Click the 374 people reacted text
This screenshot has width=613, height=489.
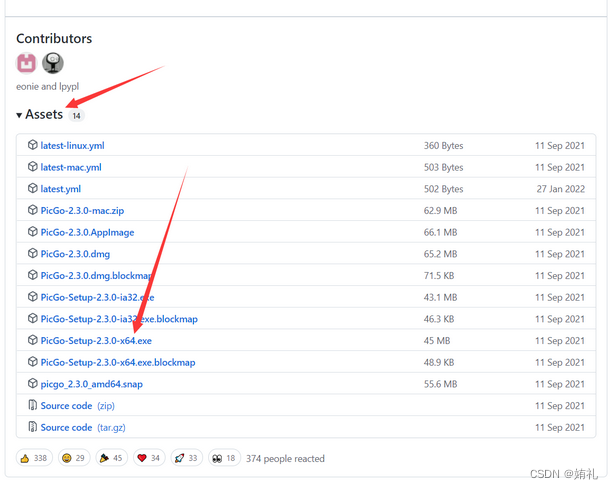click(285, 459)
